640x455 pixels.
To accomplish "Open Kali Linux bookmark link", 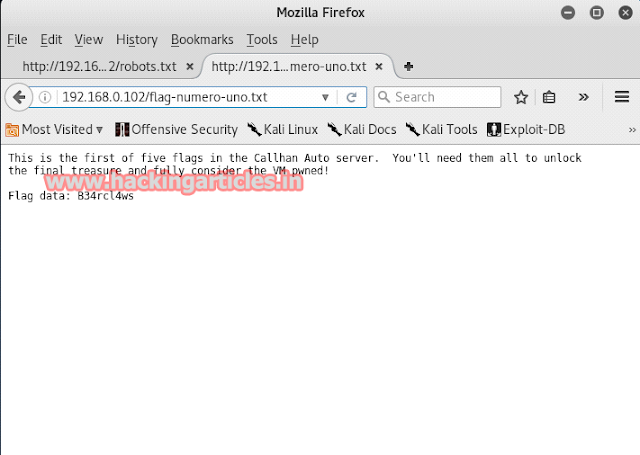I will pos(291,130).
